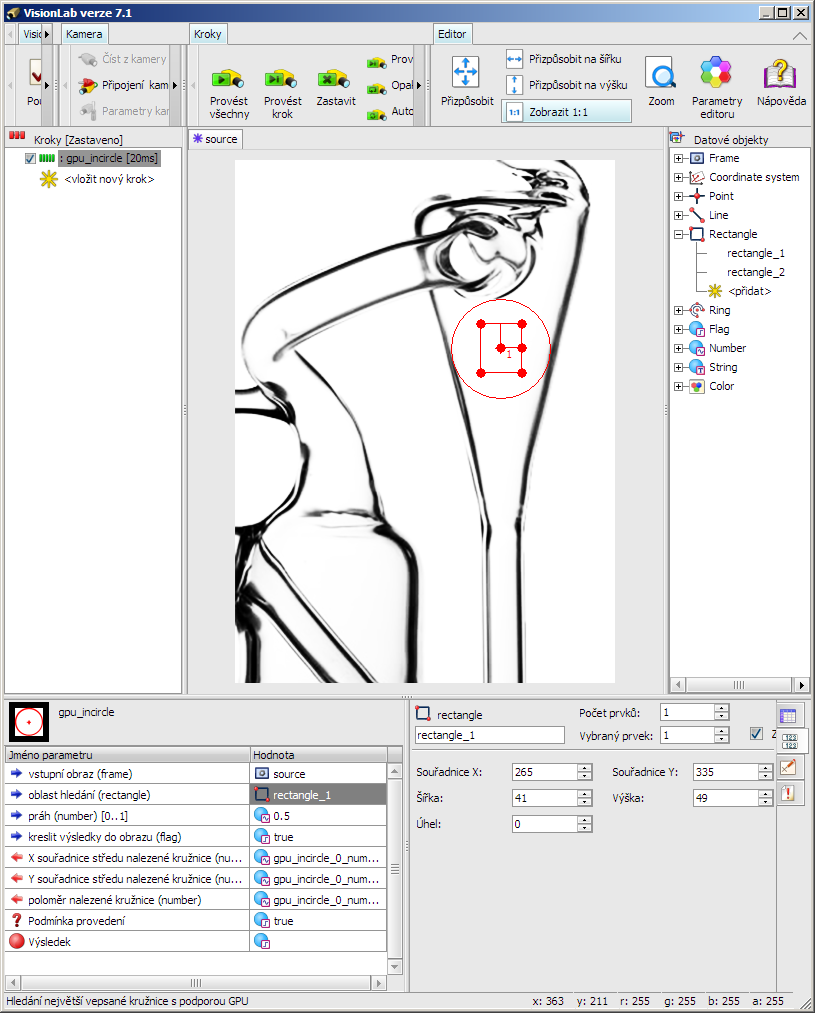Open Parametry editoru color hexagon icon

(716, 75)
